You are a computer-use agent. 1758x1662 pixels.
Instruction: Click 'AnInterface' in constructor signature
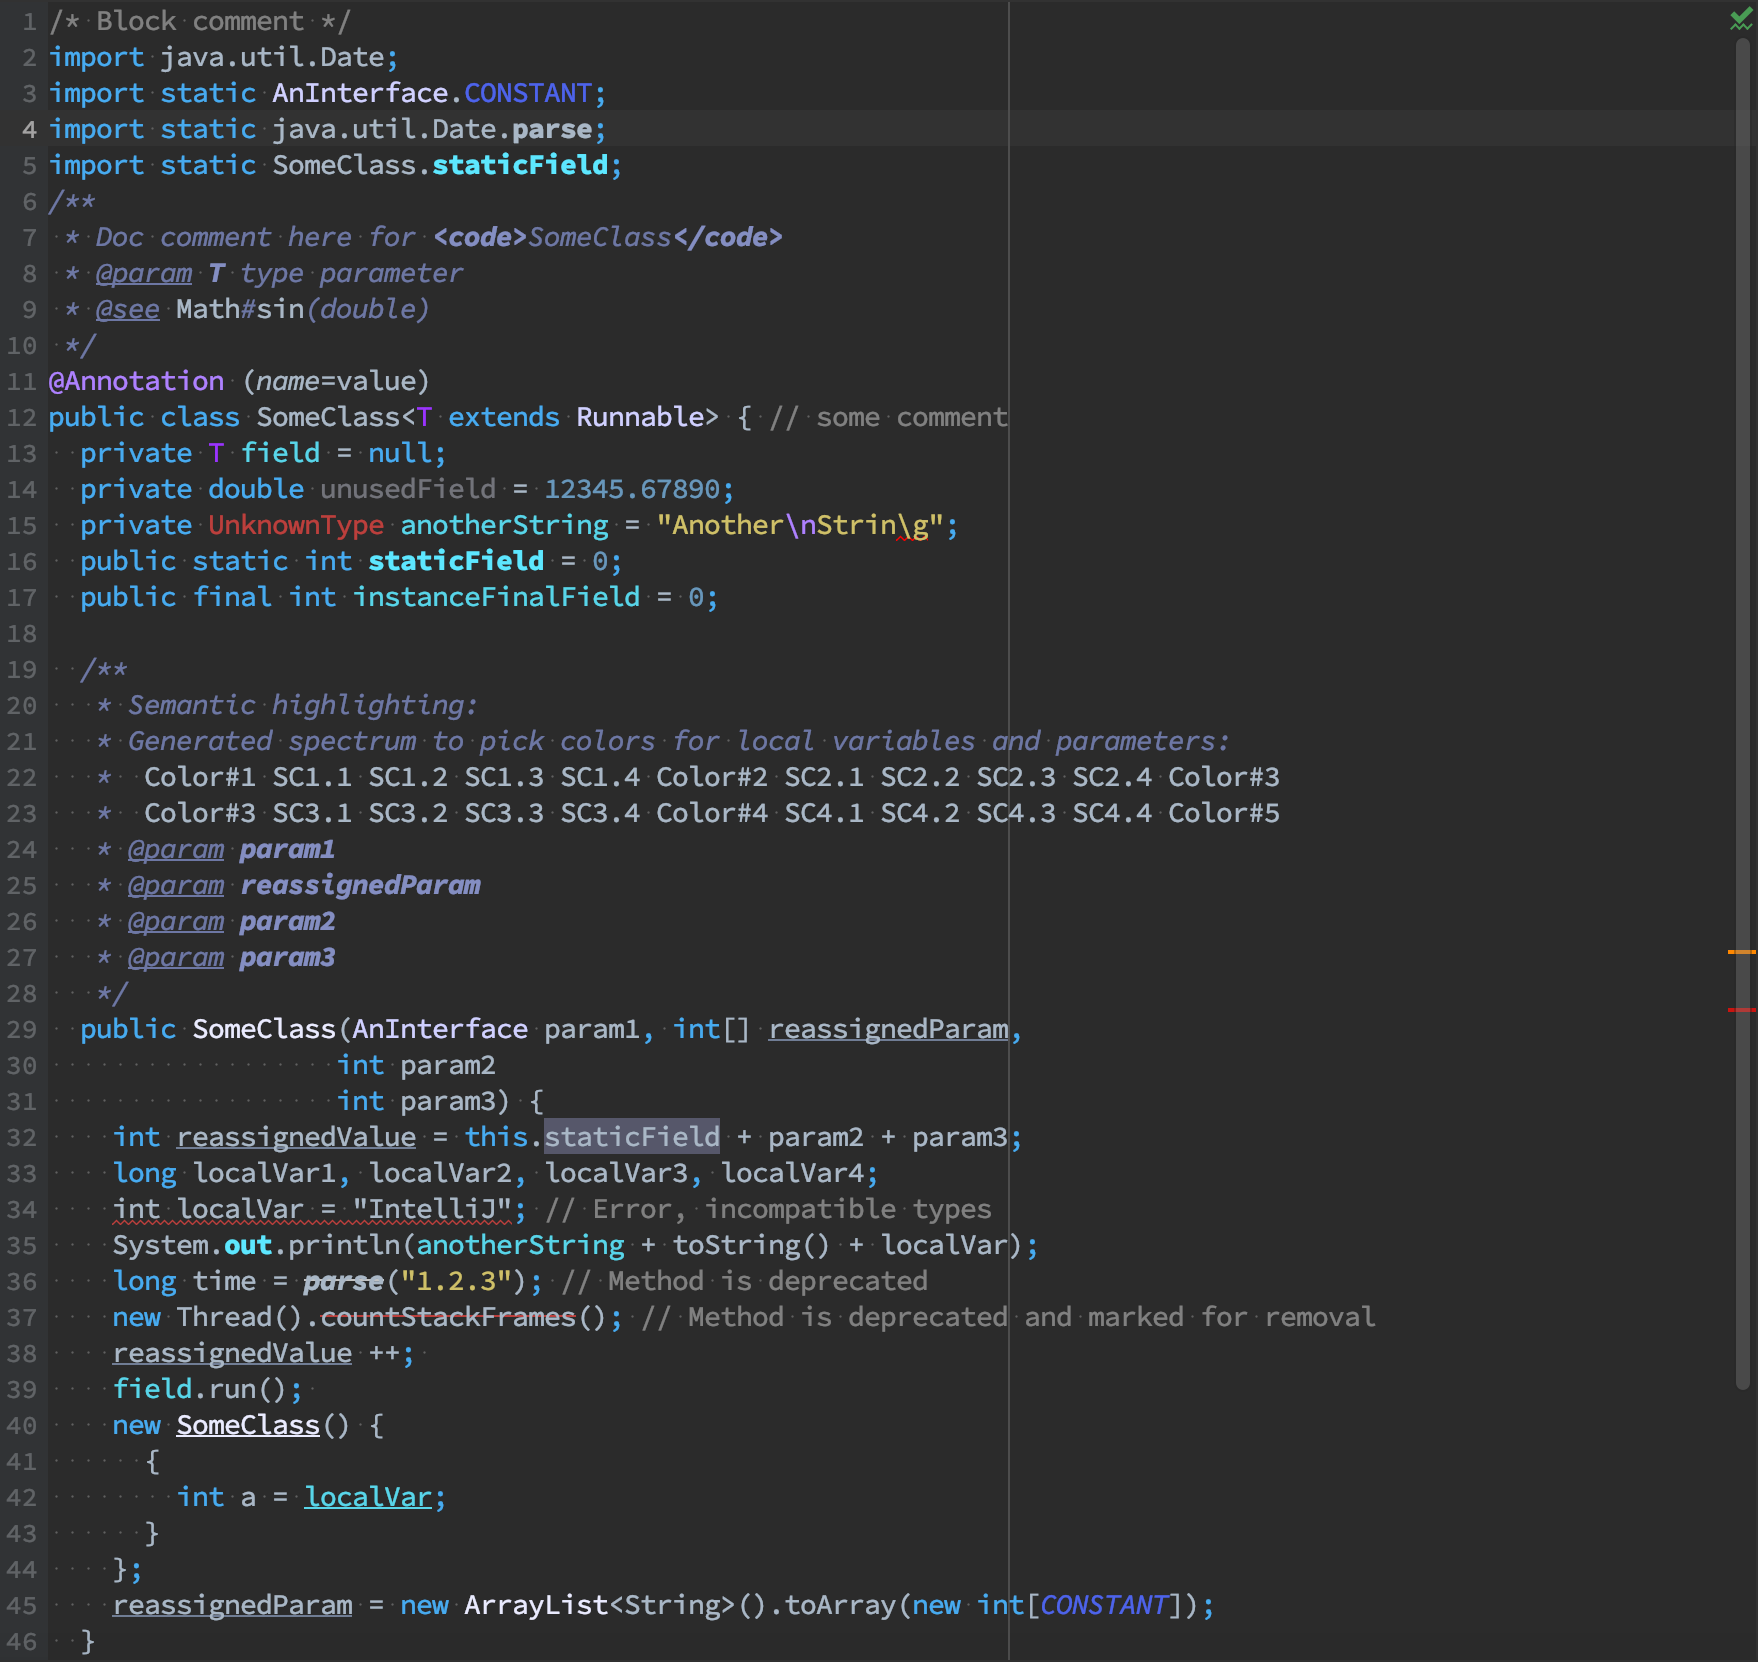[x=440, y=1030]
